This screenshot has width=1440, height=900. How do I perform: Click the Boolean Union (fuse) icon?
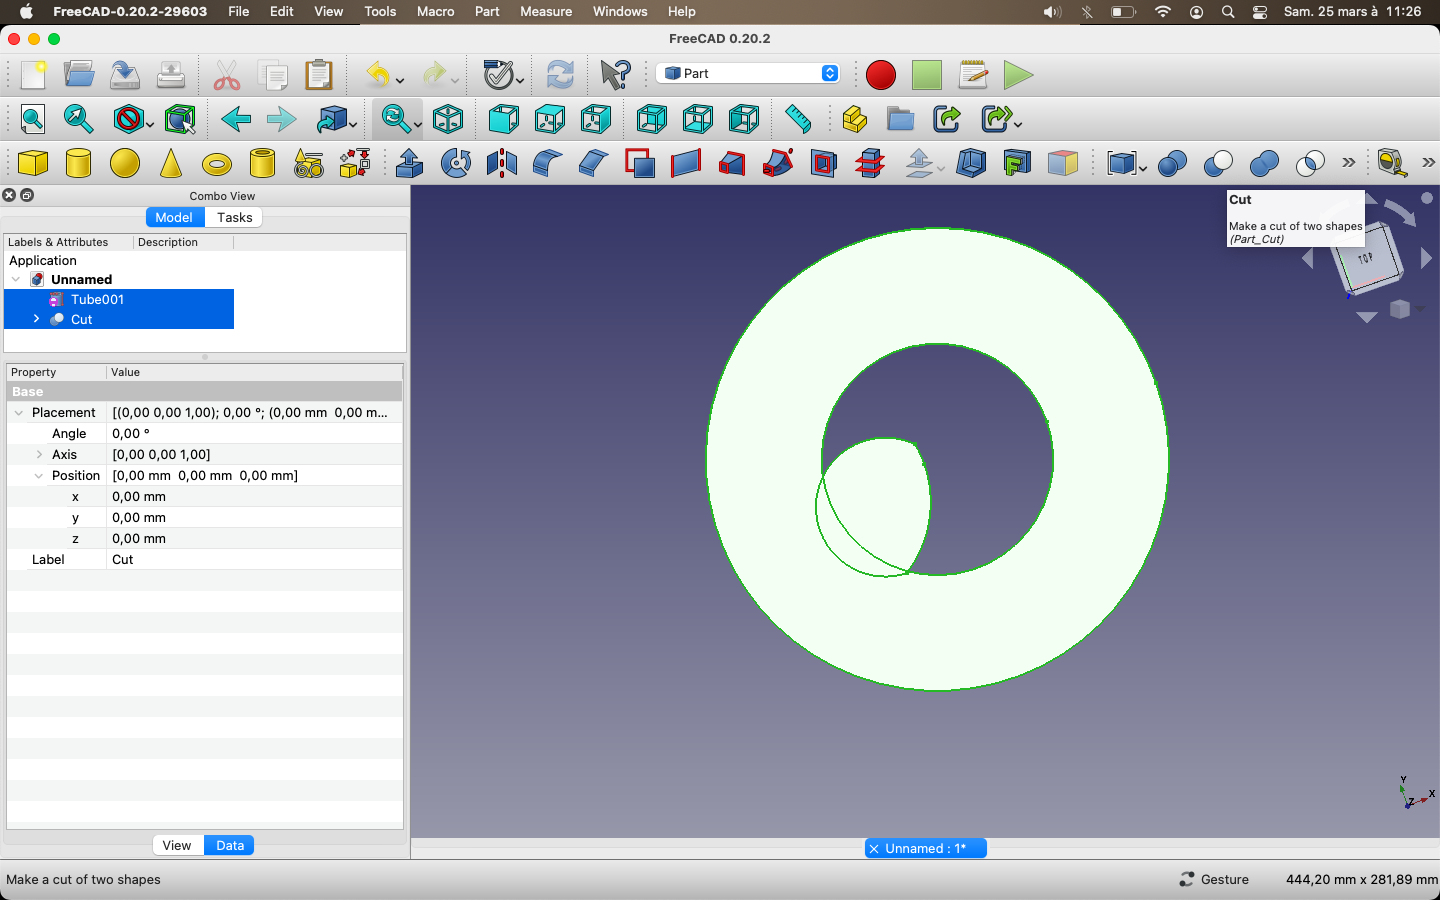click(1264, 163)
